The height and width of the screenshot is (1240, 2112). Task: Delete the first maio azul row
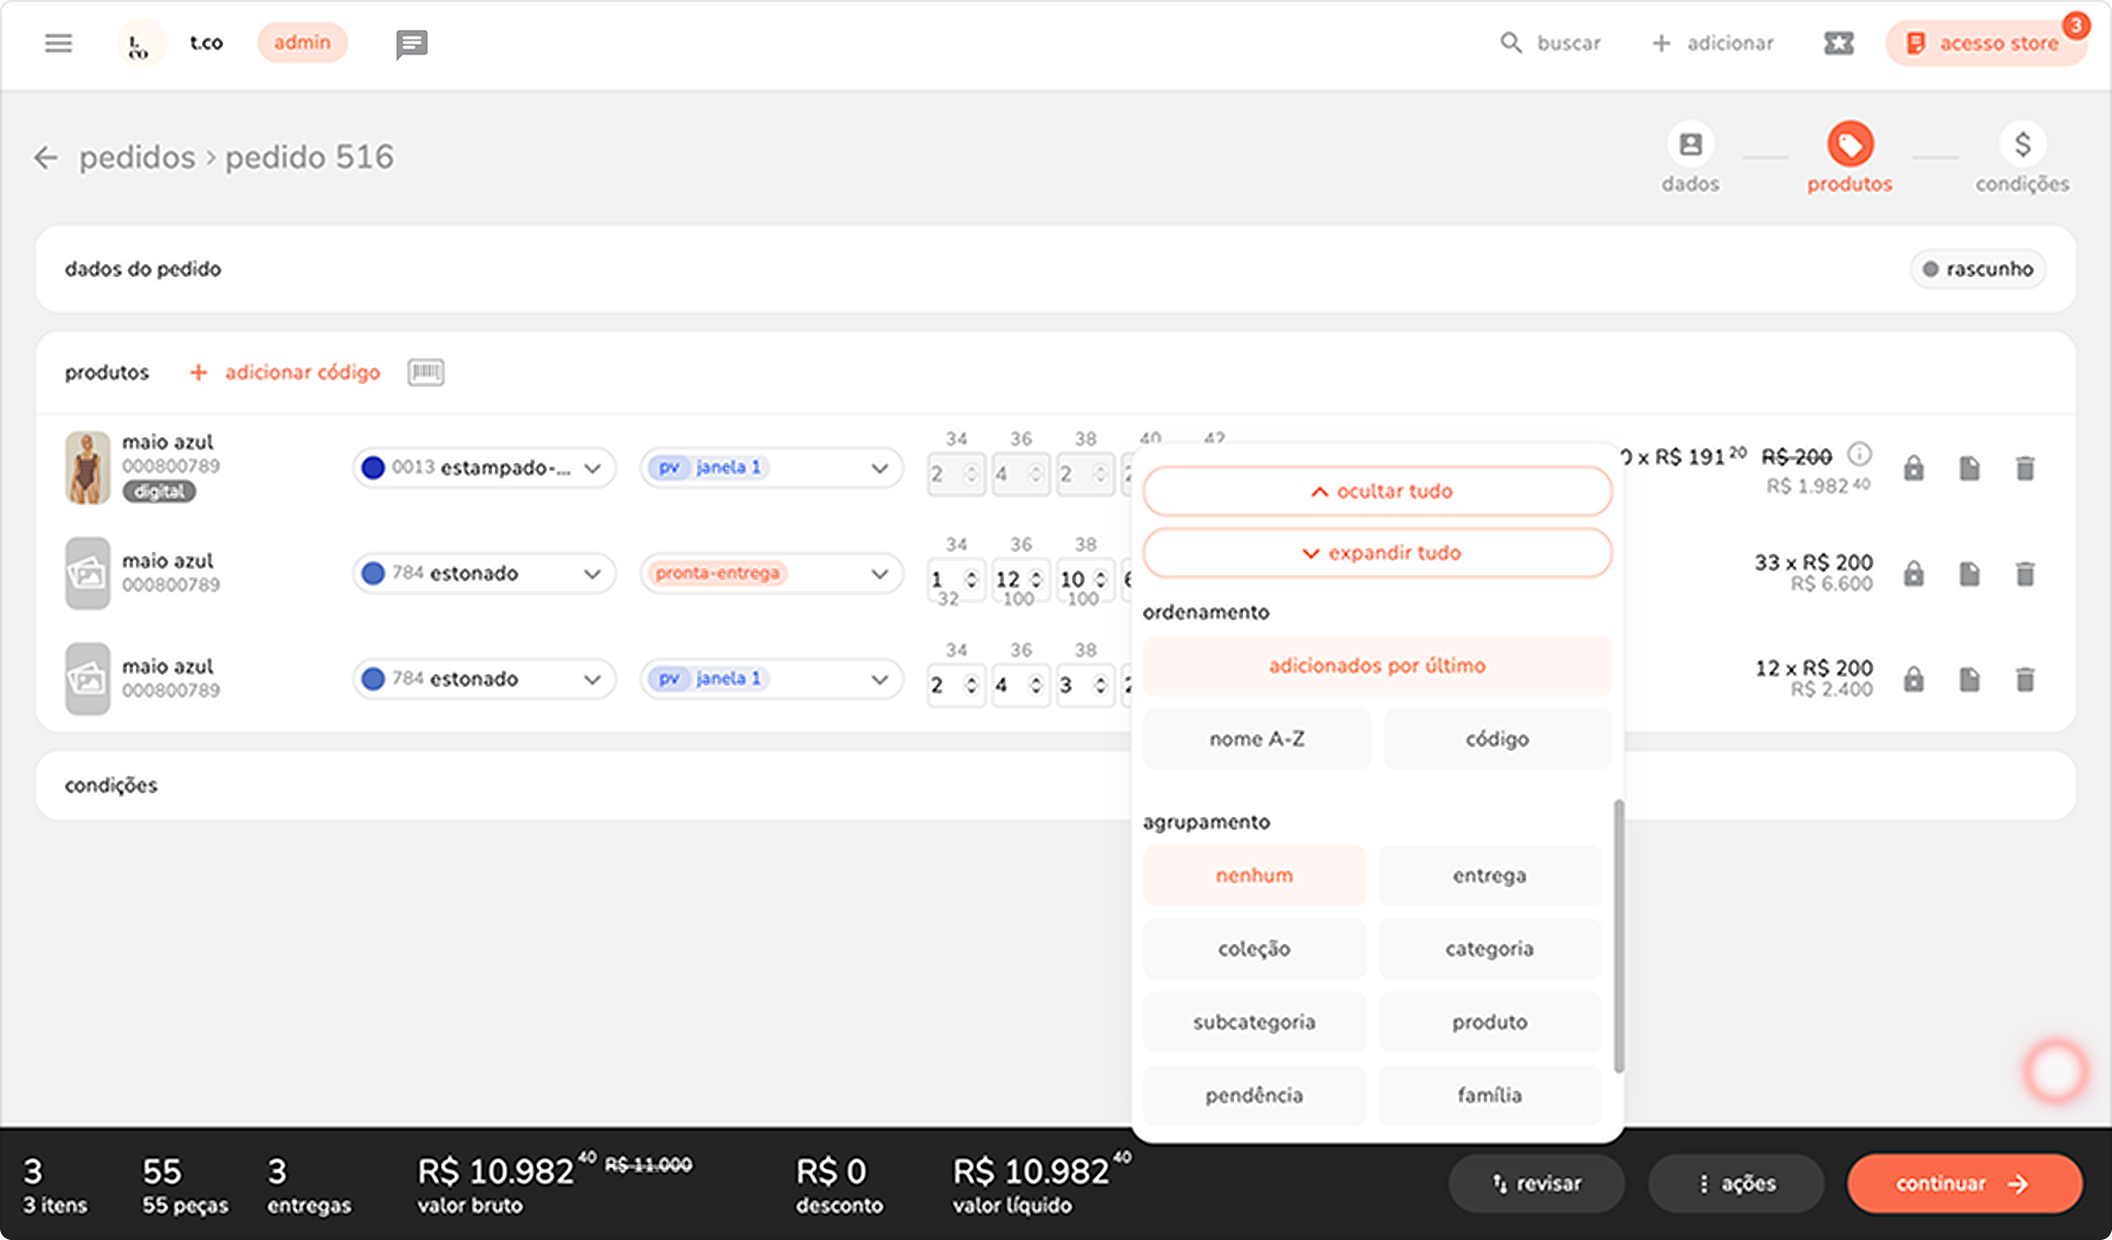(2025, 468)
